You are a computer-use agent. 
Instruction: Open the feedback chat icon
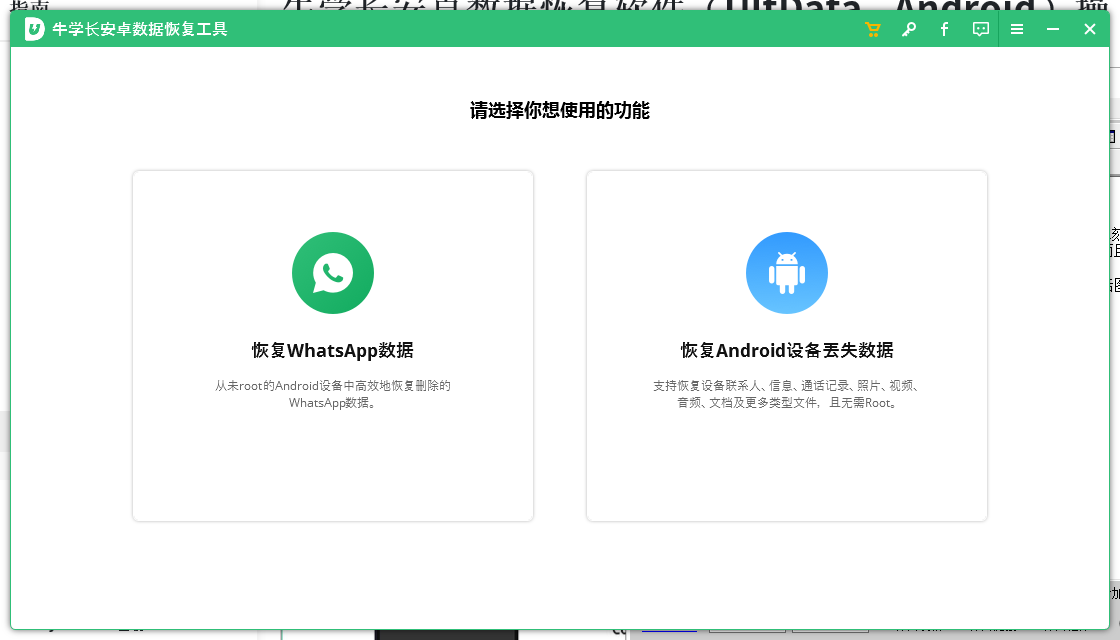981,29
